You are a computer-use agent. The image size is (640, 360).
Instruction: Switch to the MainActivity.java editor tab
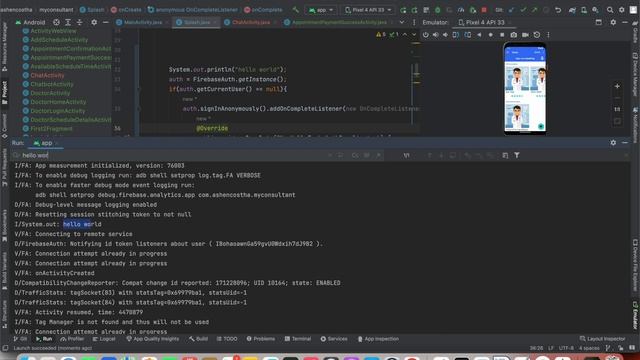(x=142, y=22)
